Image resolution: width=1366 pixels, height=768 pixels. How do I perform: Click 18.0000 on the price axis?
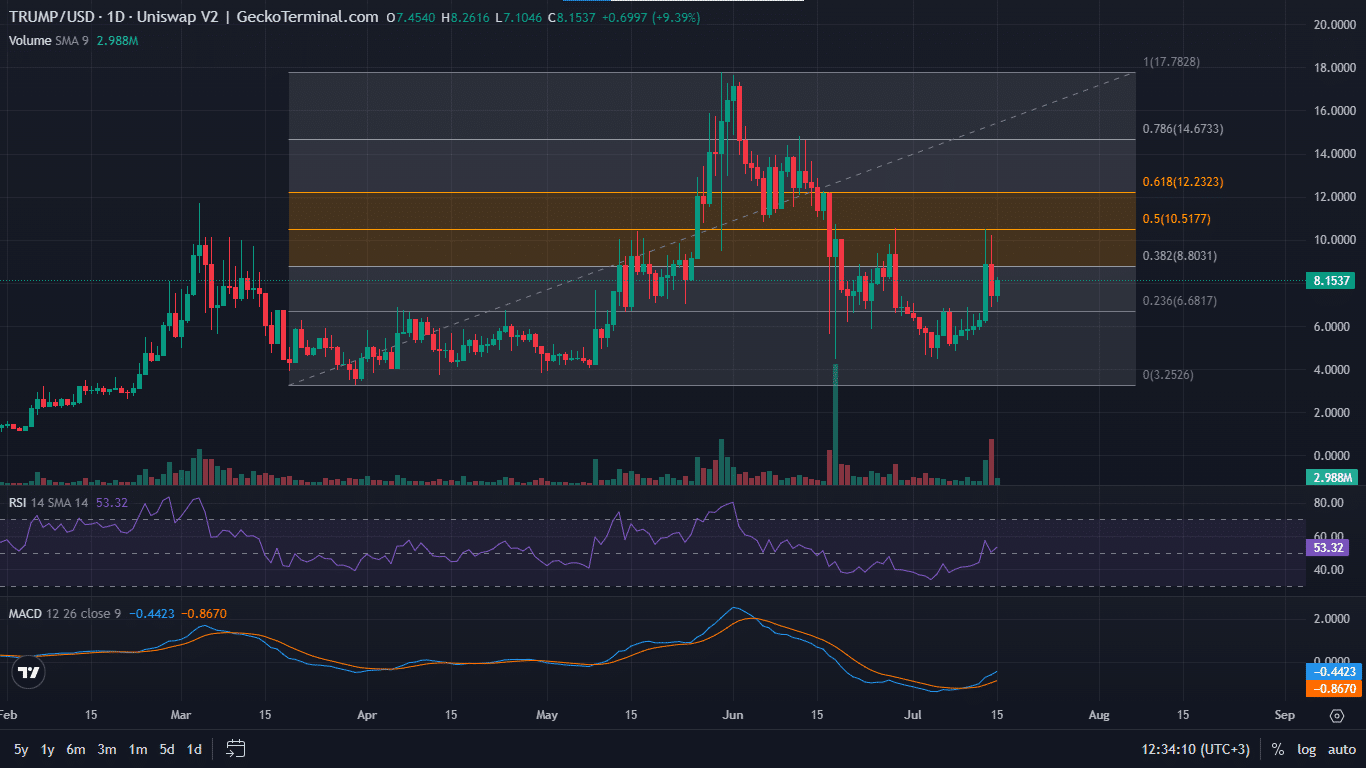pos(1333,68)
